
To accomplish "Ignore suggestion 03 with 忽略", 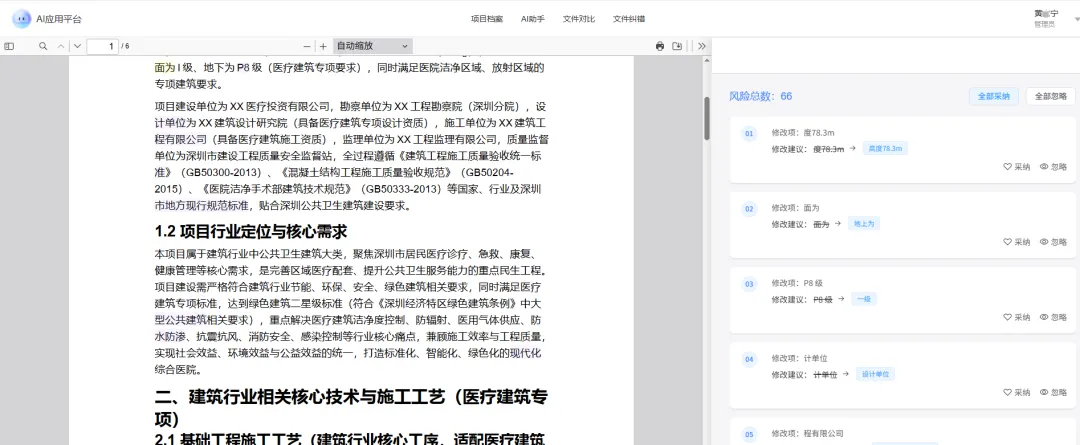I will coord(1053,317).
